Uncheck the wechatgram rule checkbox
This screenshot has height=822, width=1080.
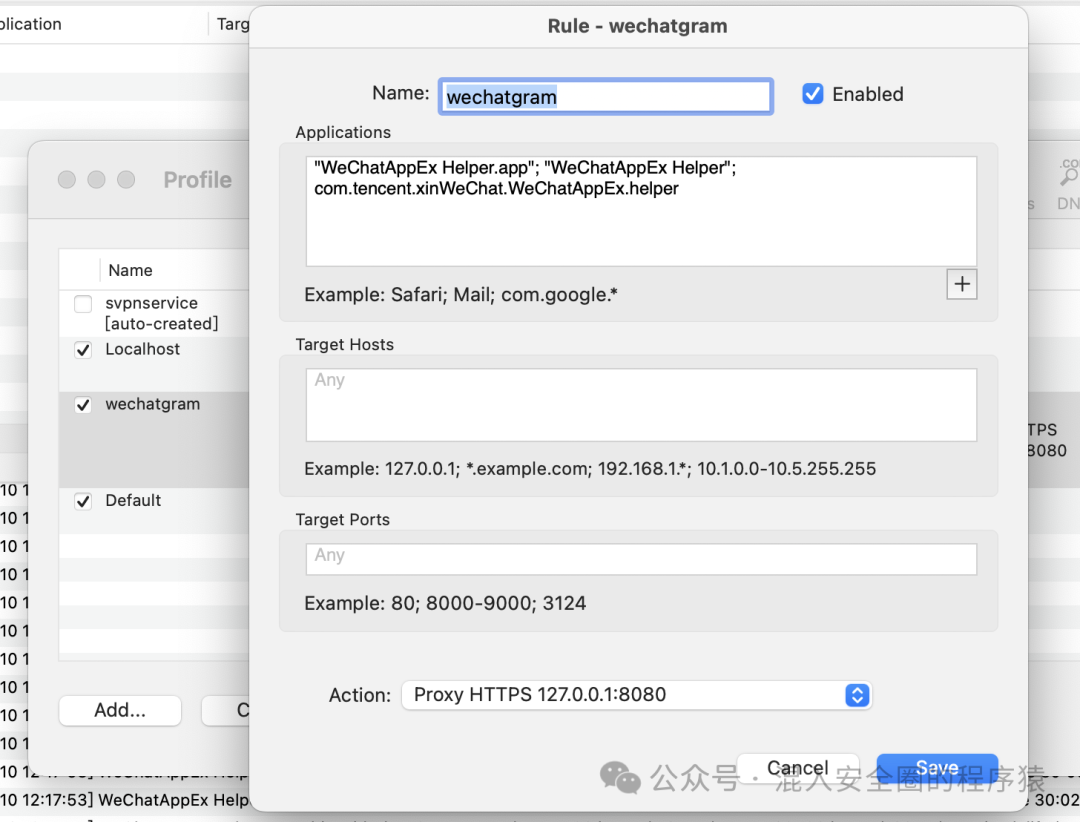(83, 405)
